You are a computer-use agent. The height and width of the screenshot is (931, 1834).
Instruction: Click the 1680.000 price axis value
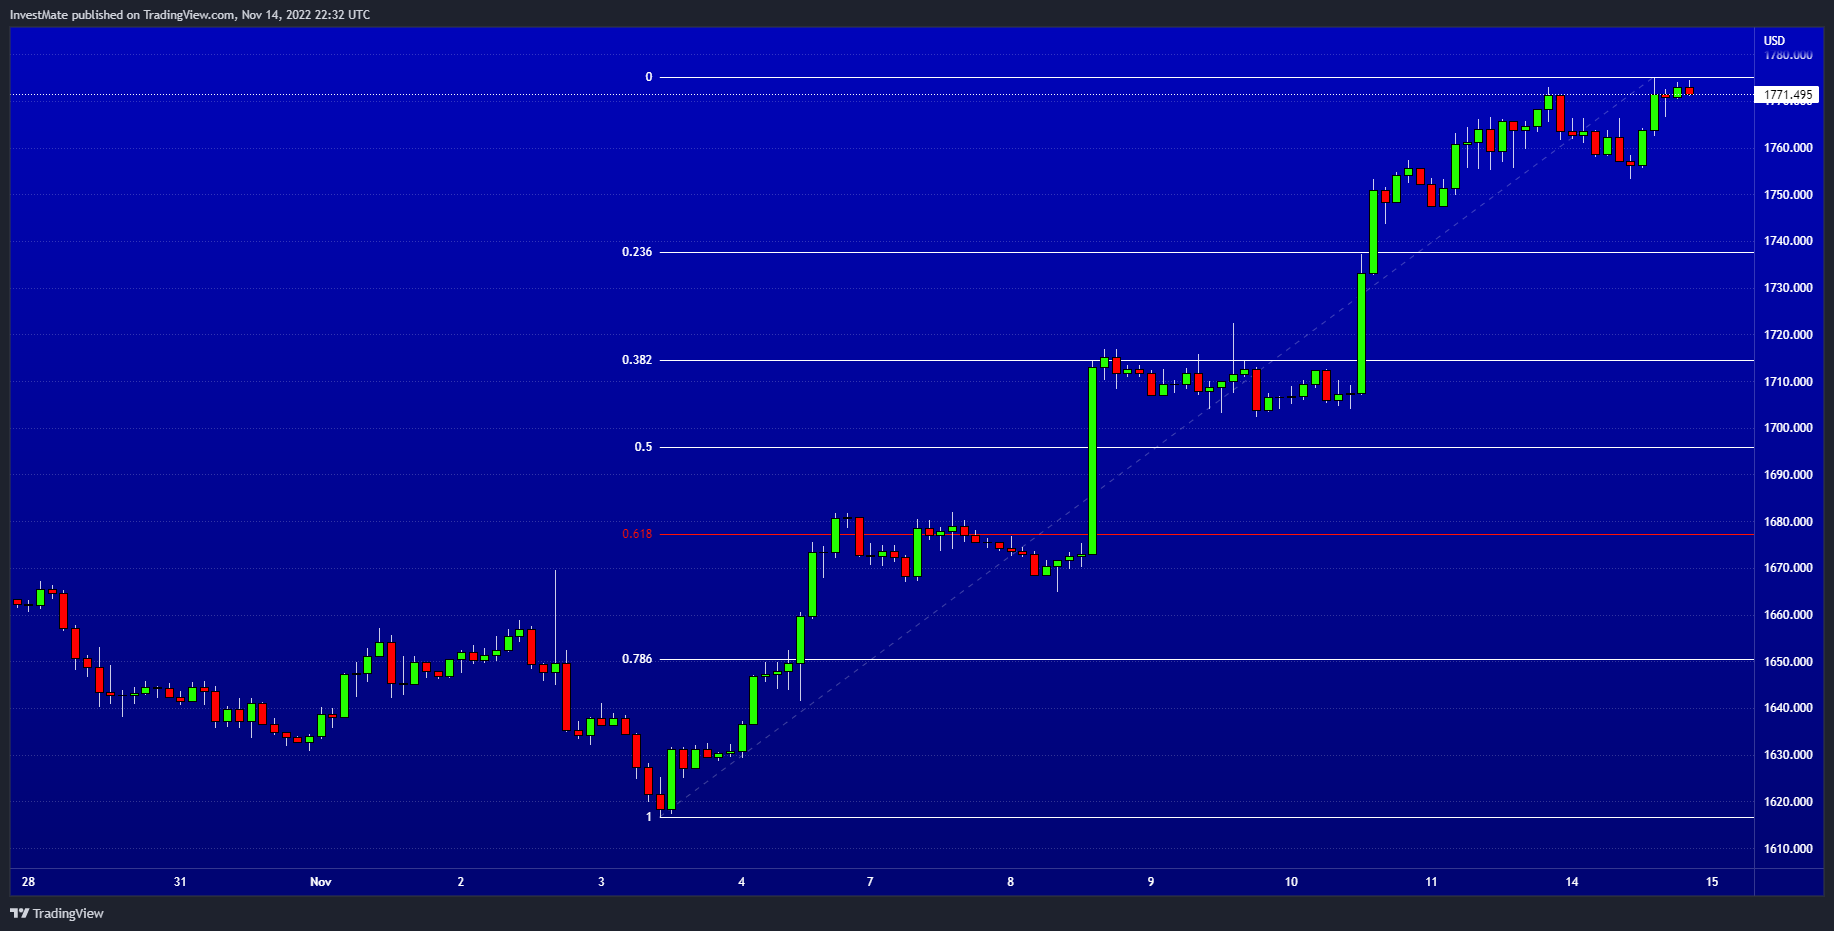tap(1788, 522)
